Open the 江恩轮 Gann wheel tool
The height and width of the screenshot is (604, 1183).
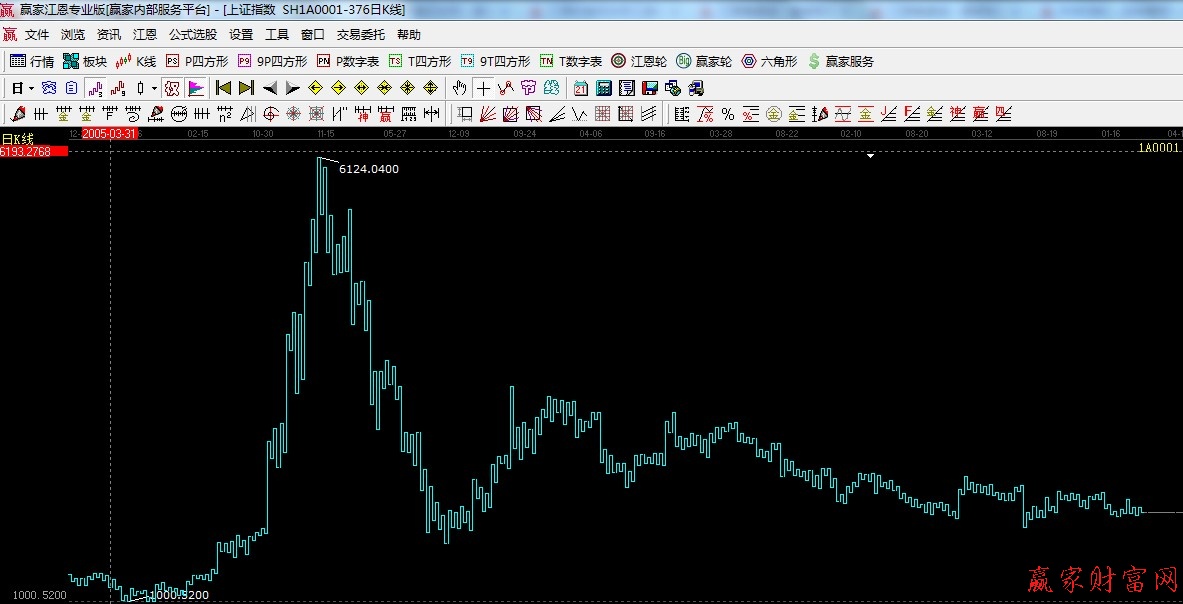click(x=637, y=61)
